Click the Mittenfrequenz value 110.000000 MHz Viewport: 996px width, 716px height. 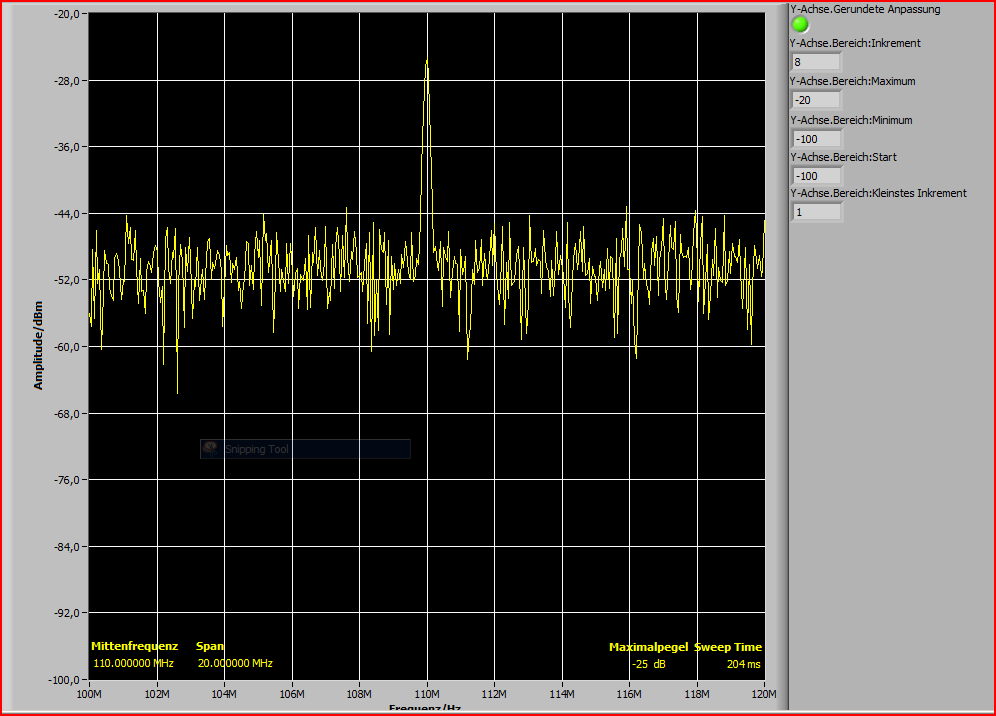click(133, 663)
